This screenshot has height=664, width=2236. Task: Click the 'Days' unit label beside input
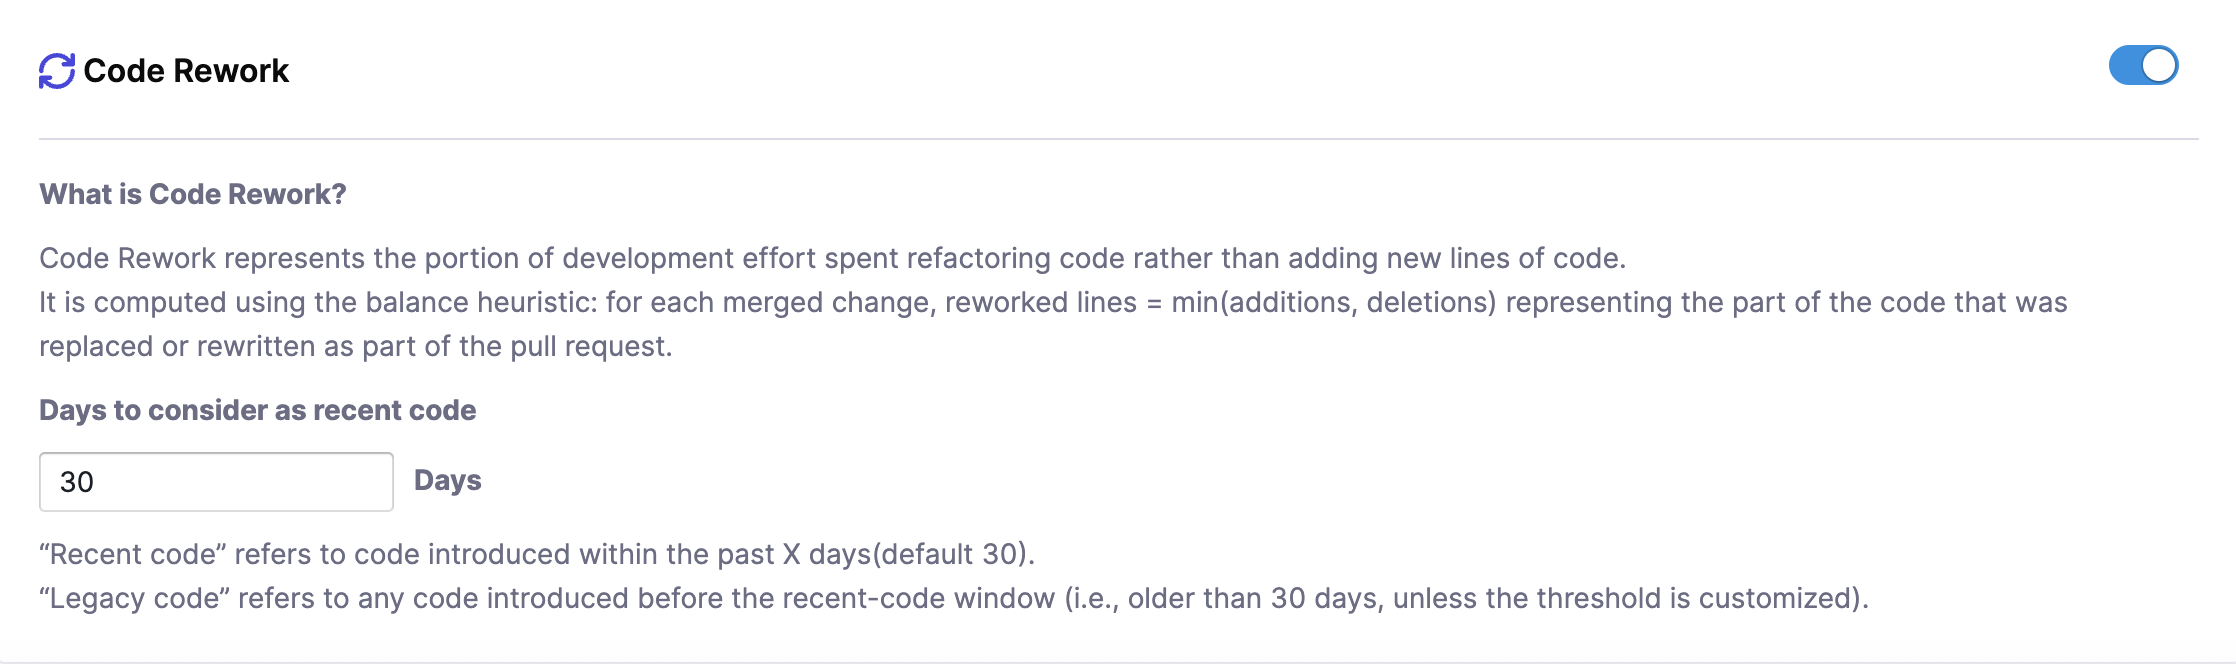coord(447,481)
